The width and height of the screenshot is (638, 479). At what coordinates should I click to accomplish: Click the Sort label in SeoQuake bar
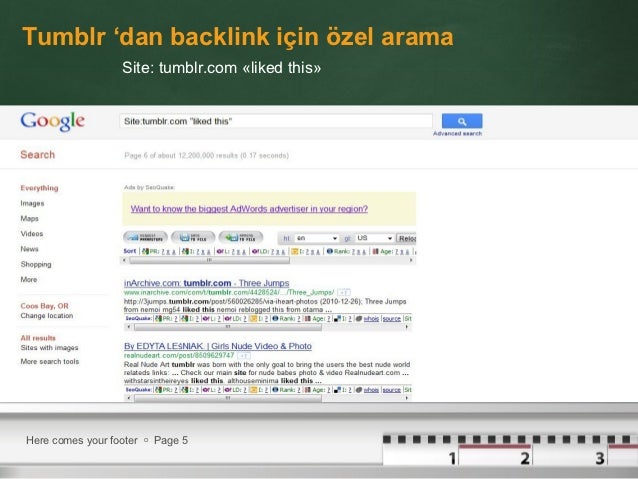pyautogui.click(x=130, y=251)
